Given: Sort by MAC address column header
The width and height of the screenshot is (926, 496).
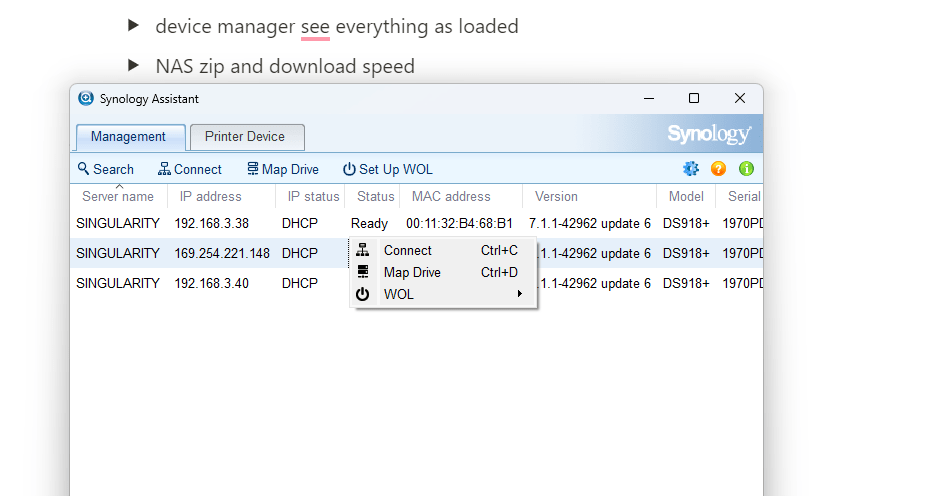Looking at the screenshot, I should [461, 197].
